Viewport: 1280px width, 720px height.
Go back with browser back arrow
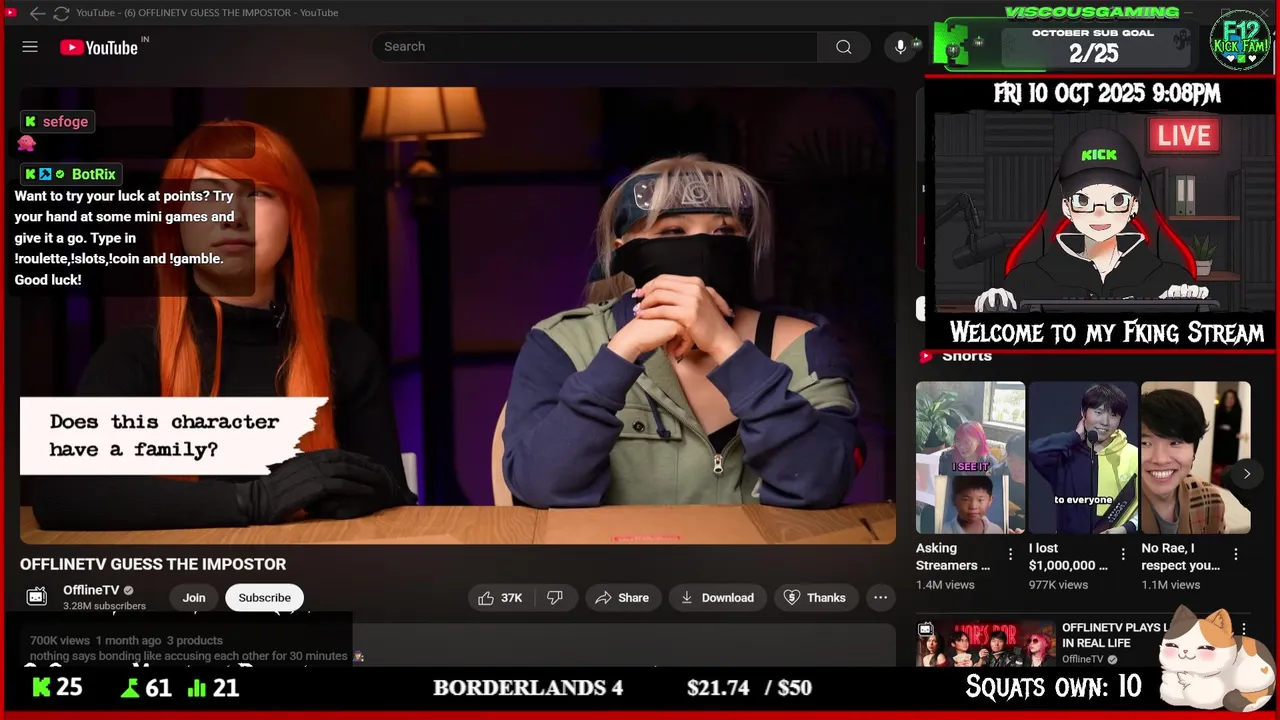(37, 13)
